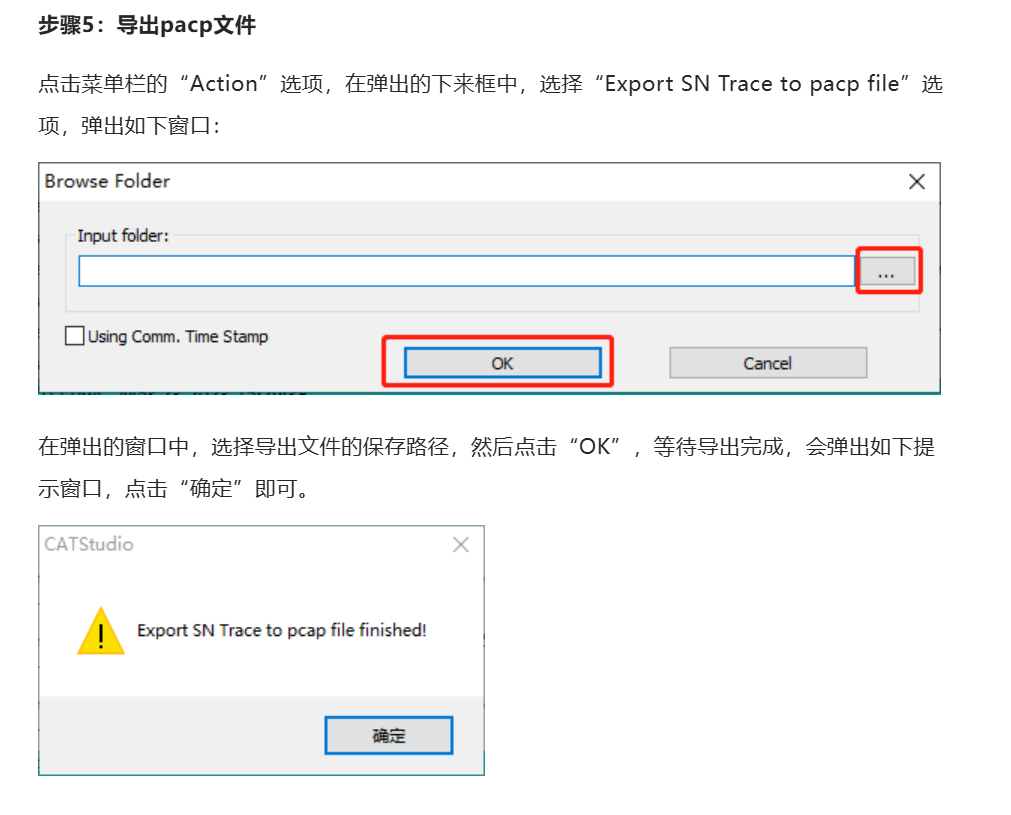1011x815 pixels.
Task: Click the 'Input folder:' group label
Action: point(123,236)
